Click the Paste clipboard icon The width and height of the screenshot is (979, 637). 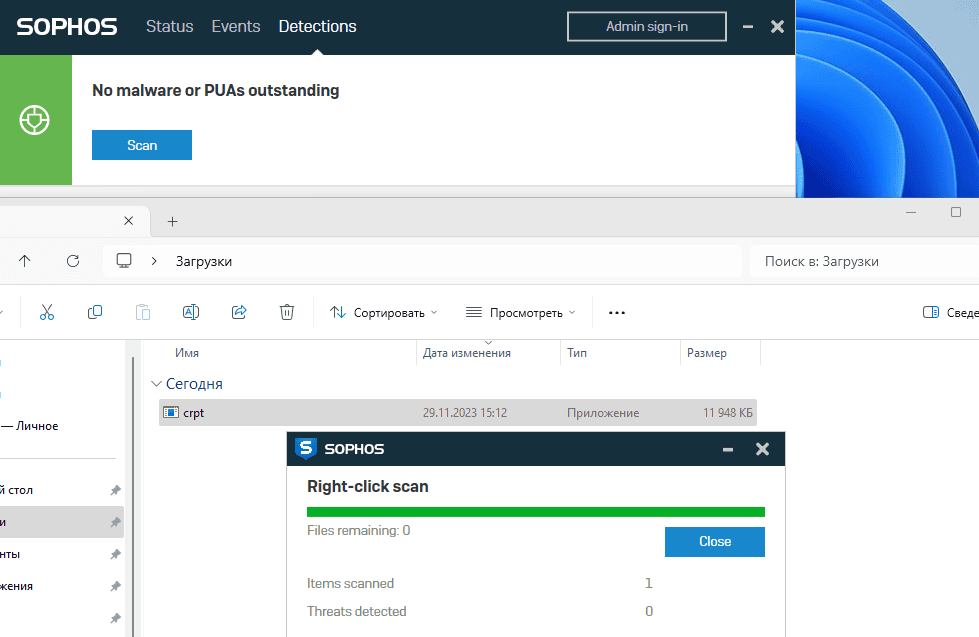pos(143,312)
